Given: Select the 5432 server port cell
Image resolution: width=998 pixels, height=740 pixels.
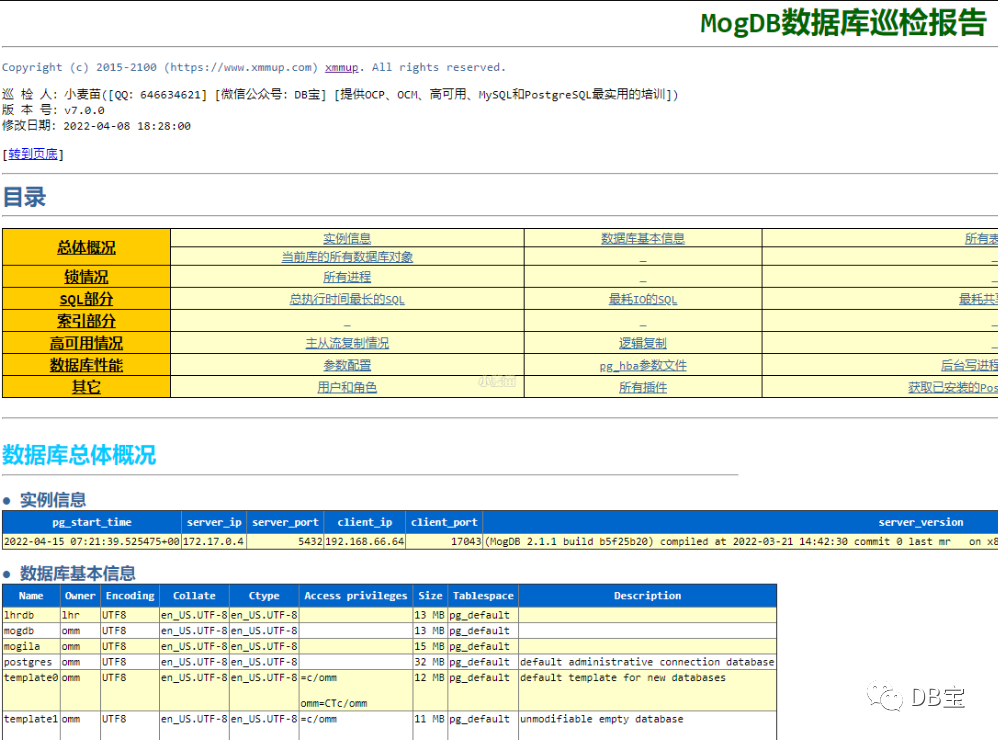Looking at the screenshot, I should 285,541.
